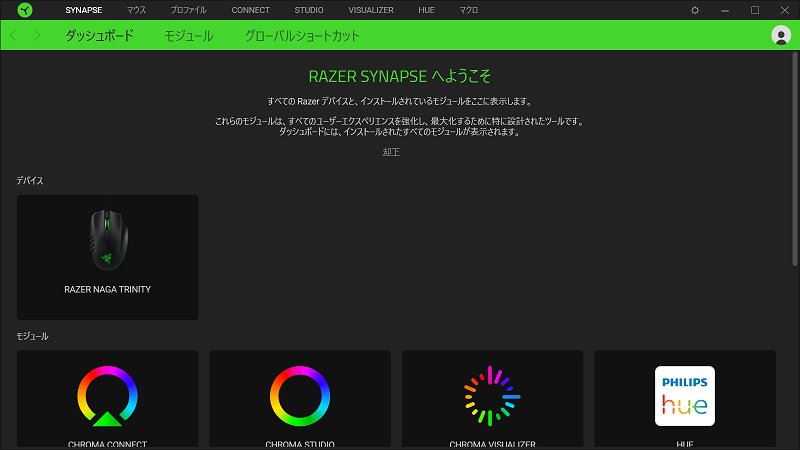
Task: Select the Razer Naga Trinity device card
Action: 107,257
